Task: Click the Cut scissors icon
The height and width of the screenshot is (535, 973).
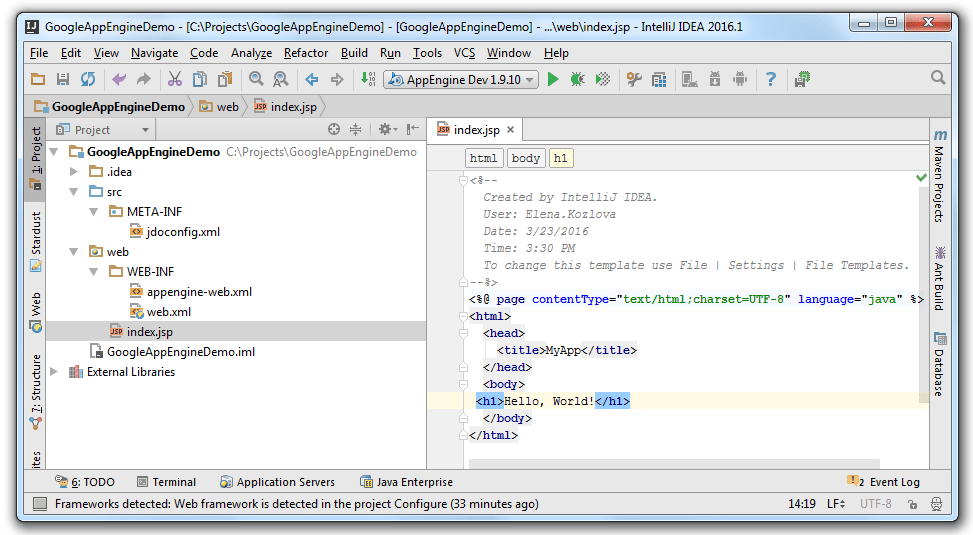Action: 174,79
